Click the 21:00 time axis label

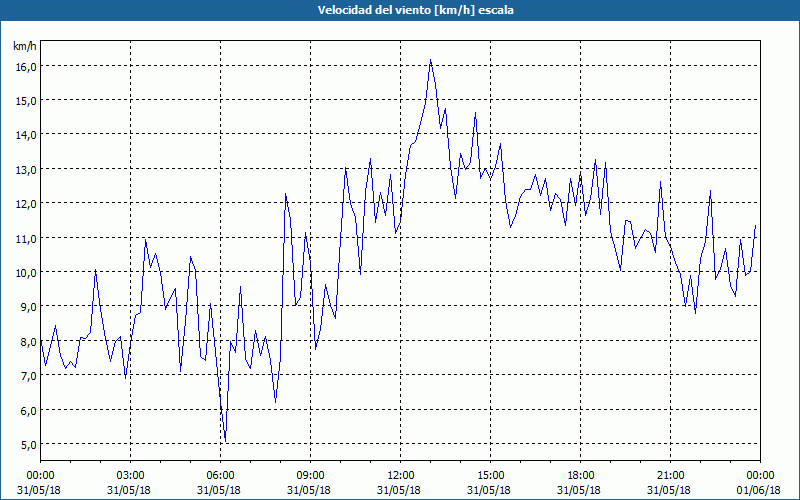(x=670, y=476)
